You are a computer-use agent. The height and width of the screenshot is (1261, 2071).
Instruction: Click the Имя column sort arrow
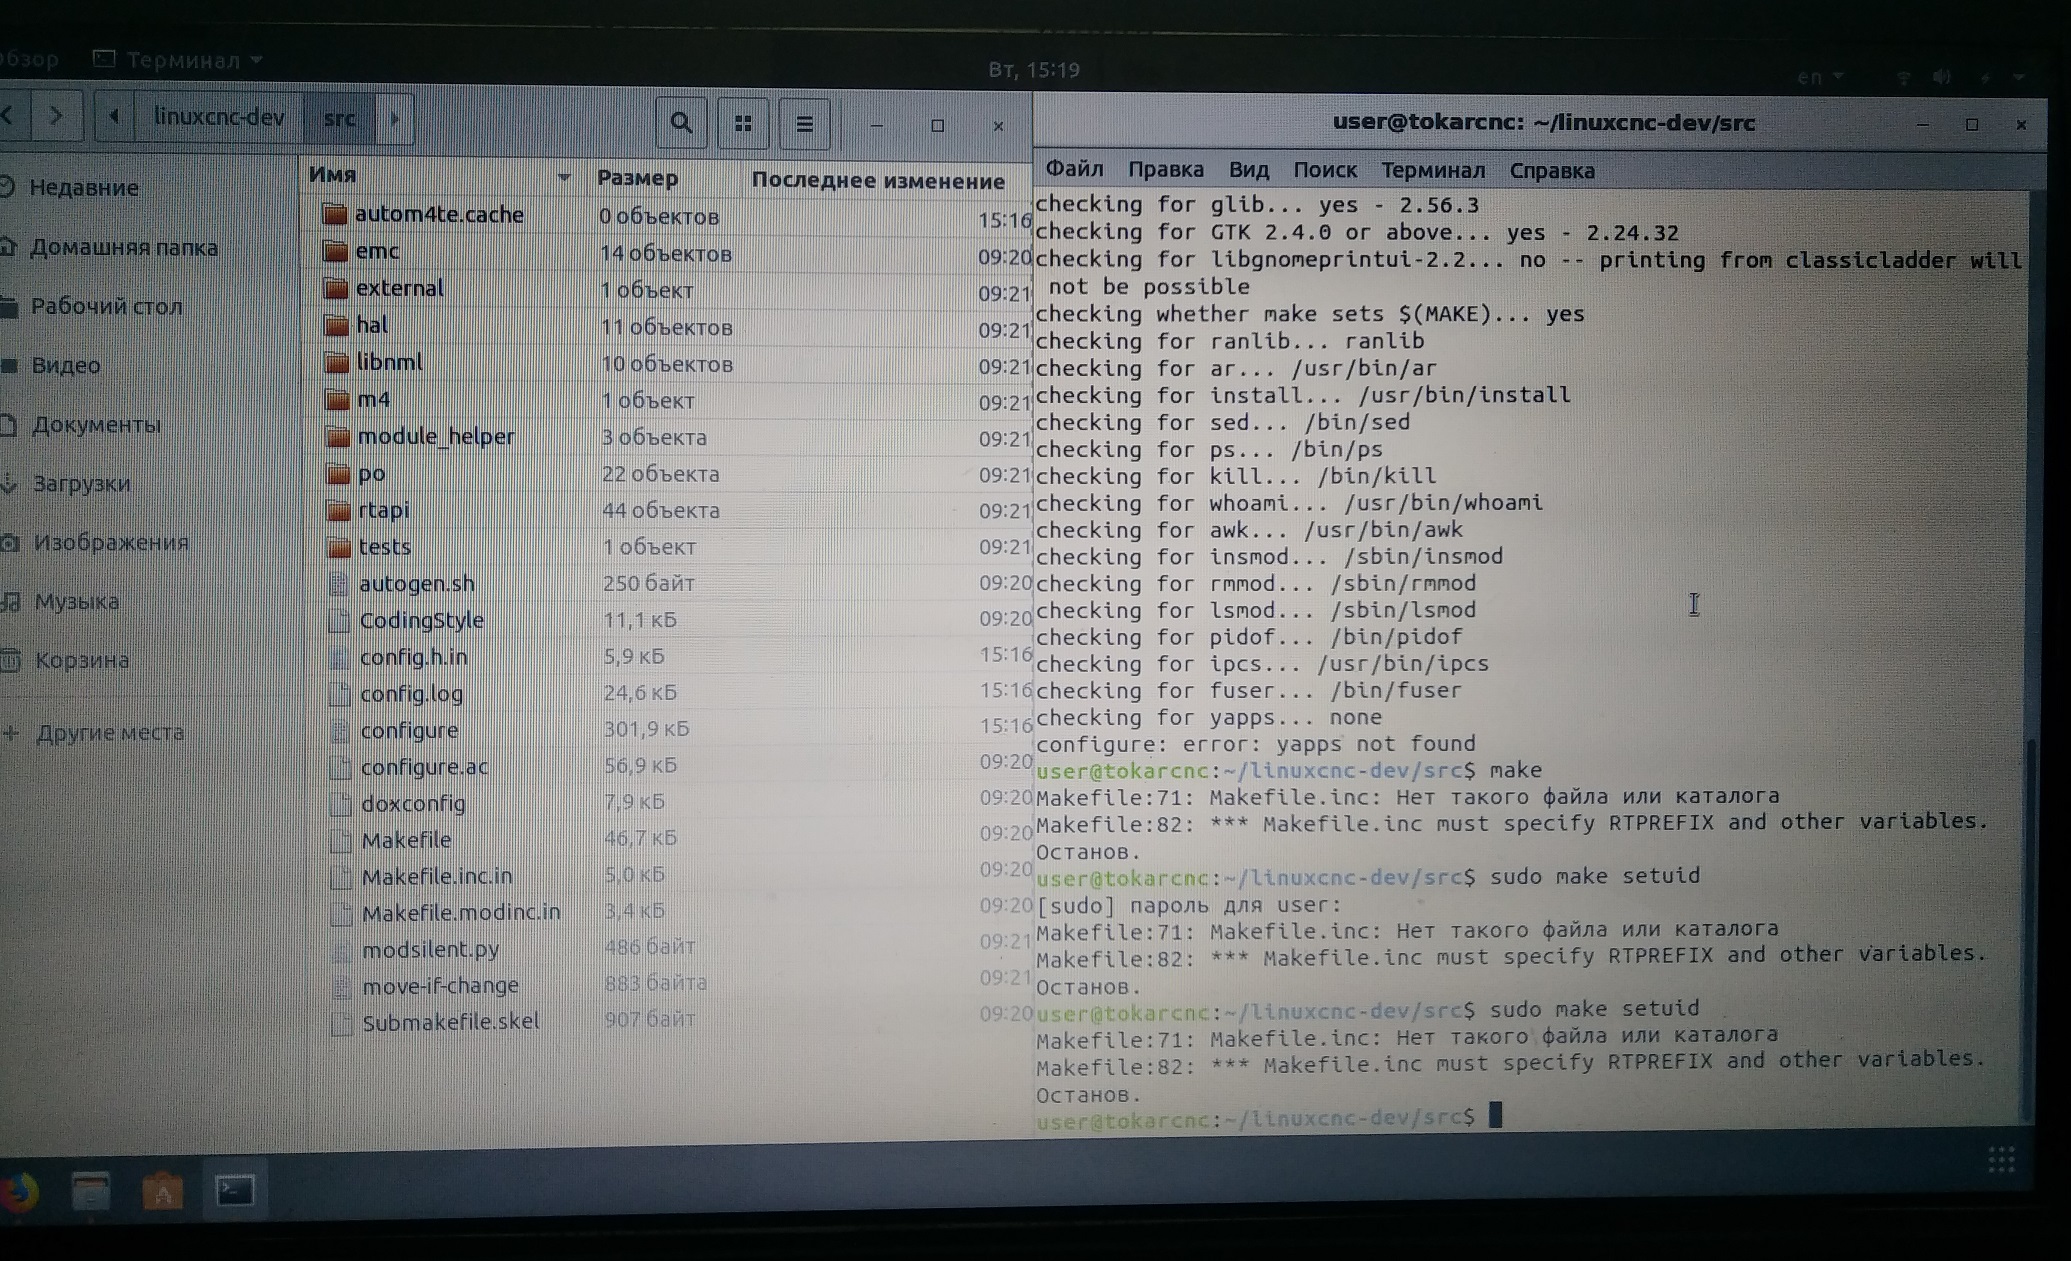click(x=564, y=177)
